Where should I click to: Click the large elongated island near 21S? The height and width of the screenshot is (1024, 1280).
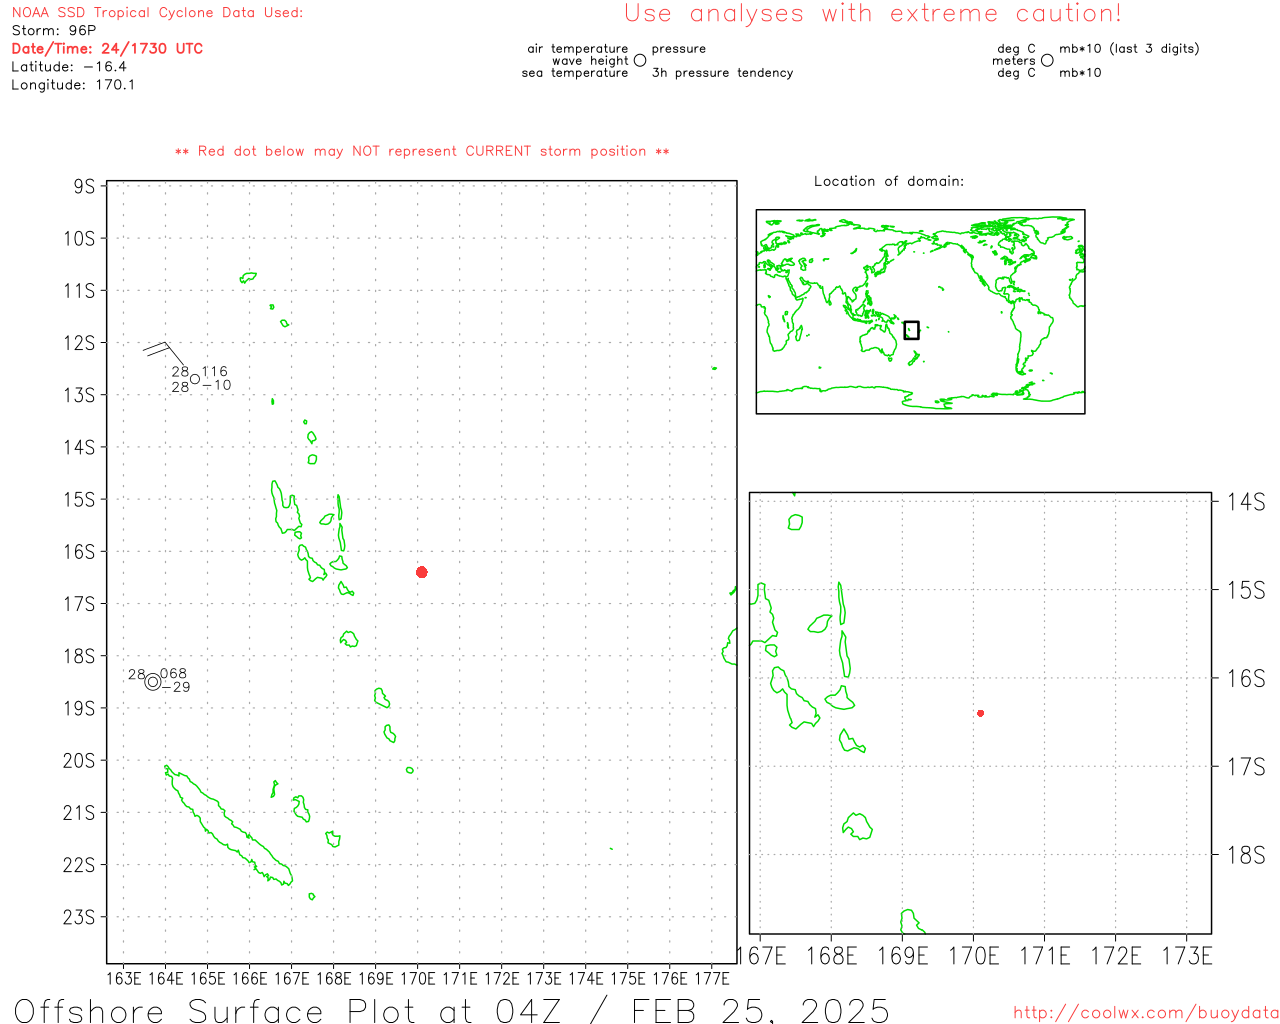[229, 826]
